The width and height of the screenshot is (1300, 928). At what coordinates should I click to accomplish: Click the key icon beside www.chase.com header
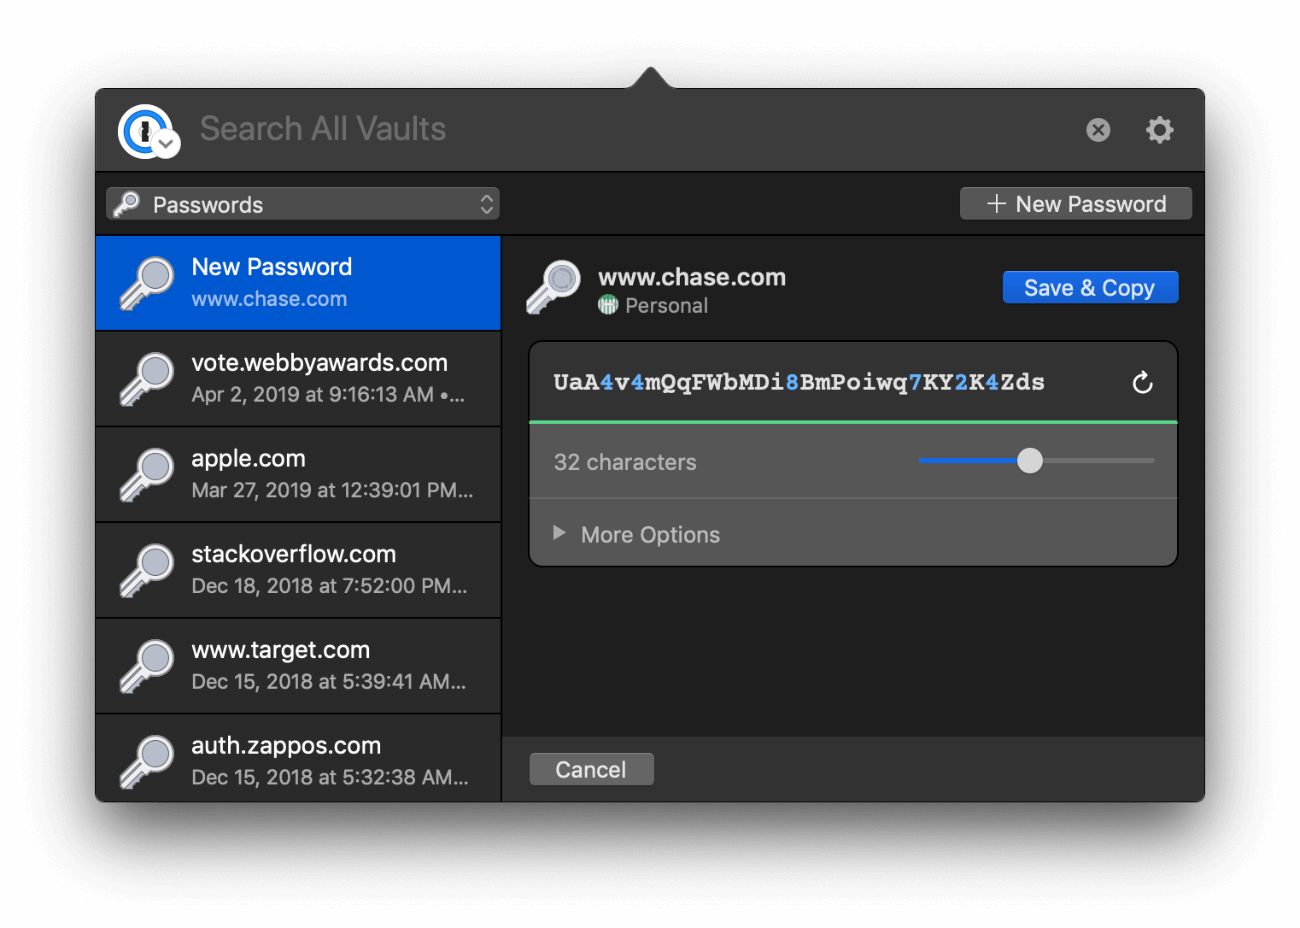(x=553, y=287)
